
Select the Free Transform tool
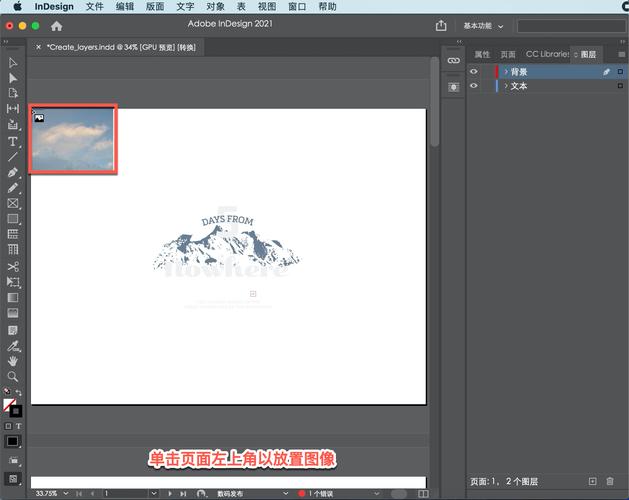[13, 282]
